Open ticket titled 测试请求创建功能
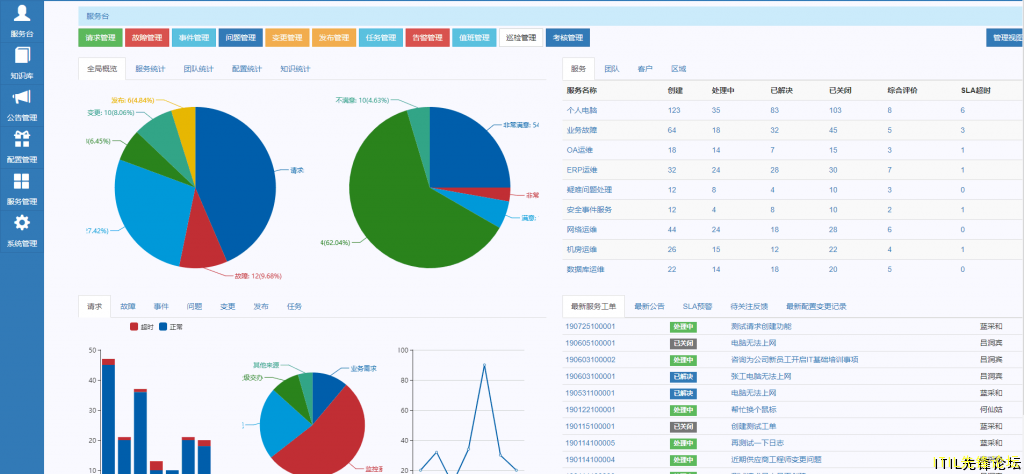Screen dimensions: 1024x474 [x=761, y=326]
